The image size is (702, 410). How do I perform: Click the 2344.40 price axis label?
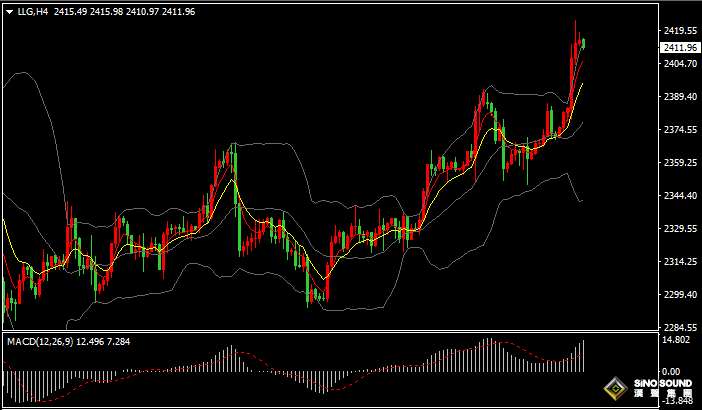tap(680, 196)
